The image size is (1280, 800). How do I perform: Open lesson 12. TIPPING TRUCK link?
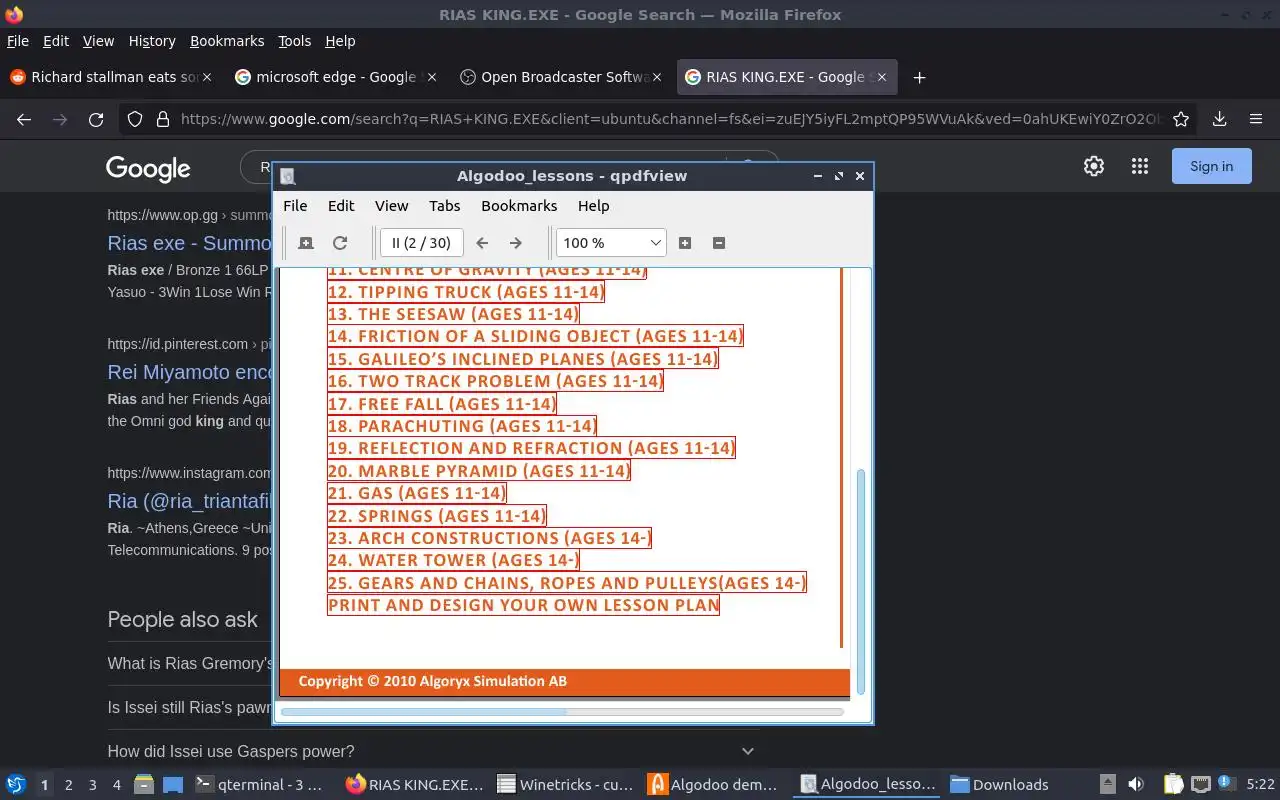click(x=466, y=292)
